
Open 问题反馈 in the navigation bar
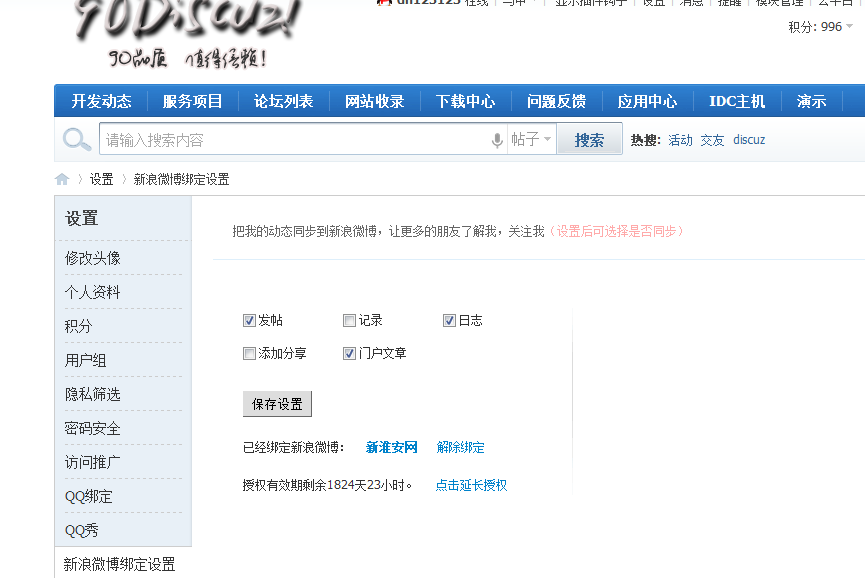point(557,101)
